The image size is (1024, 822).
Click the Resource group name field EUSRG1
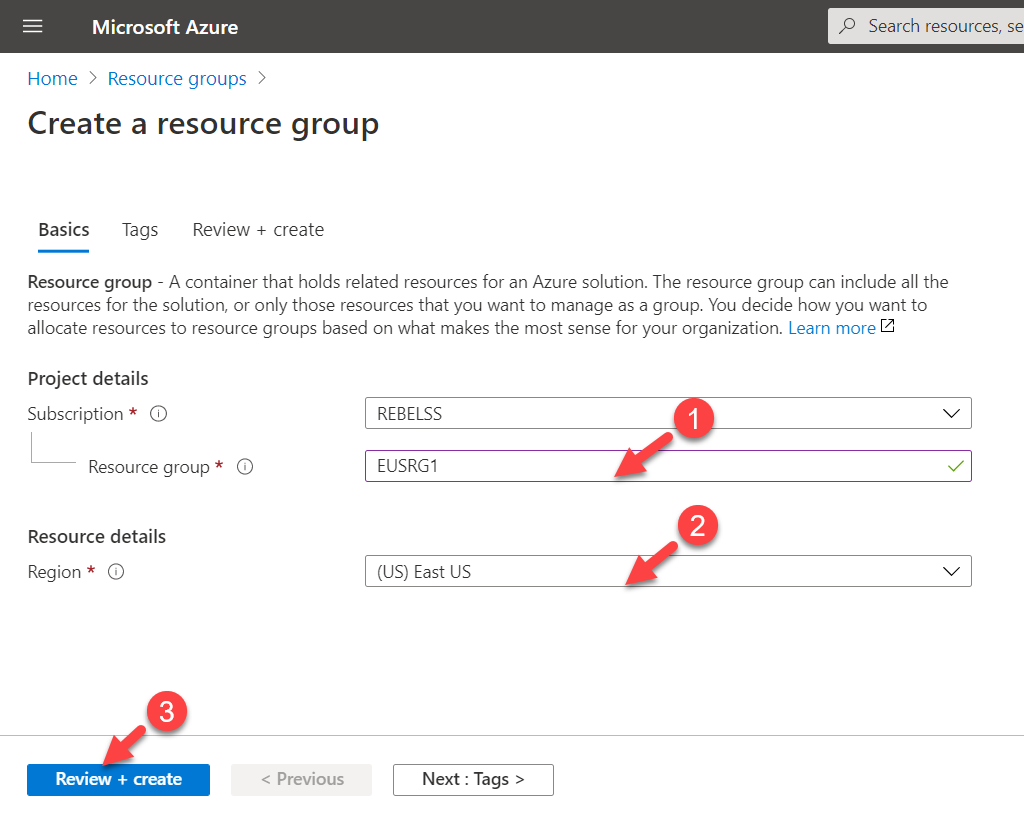[x=668, y=466]
